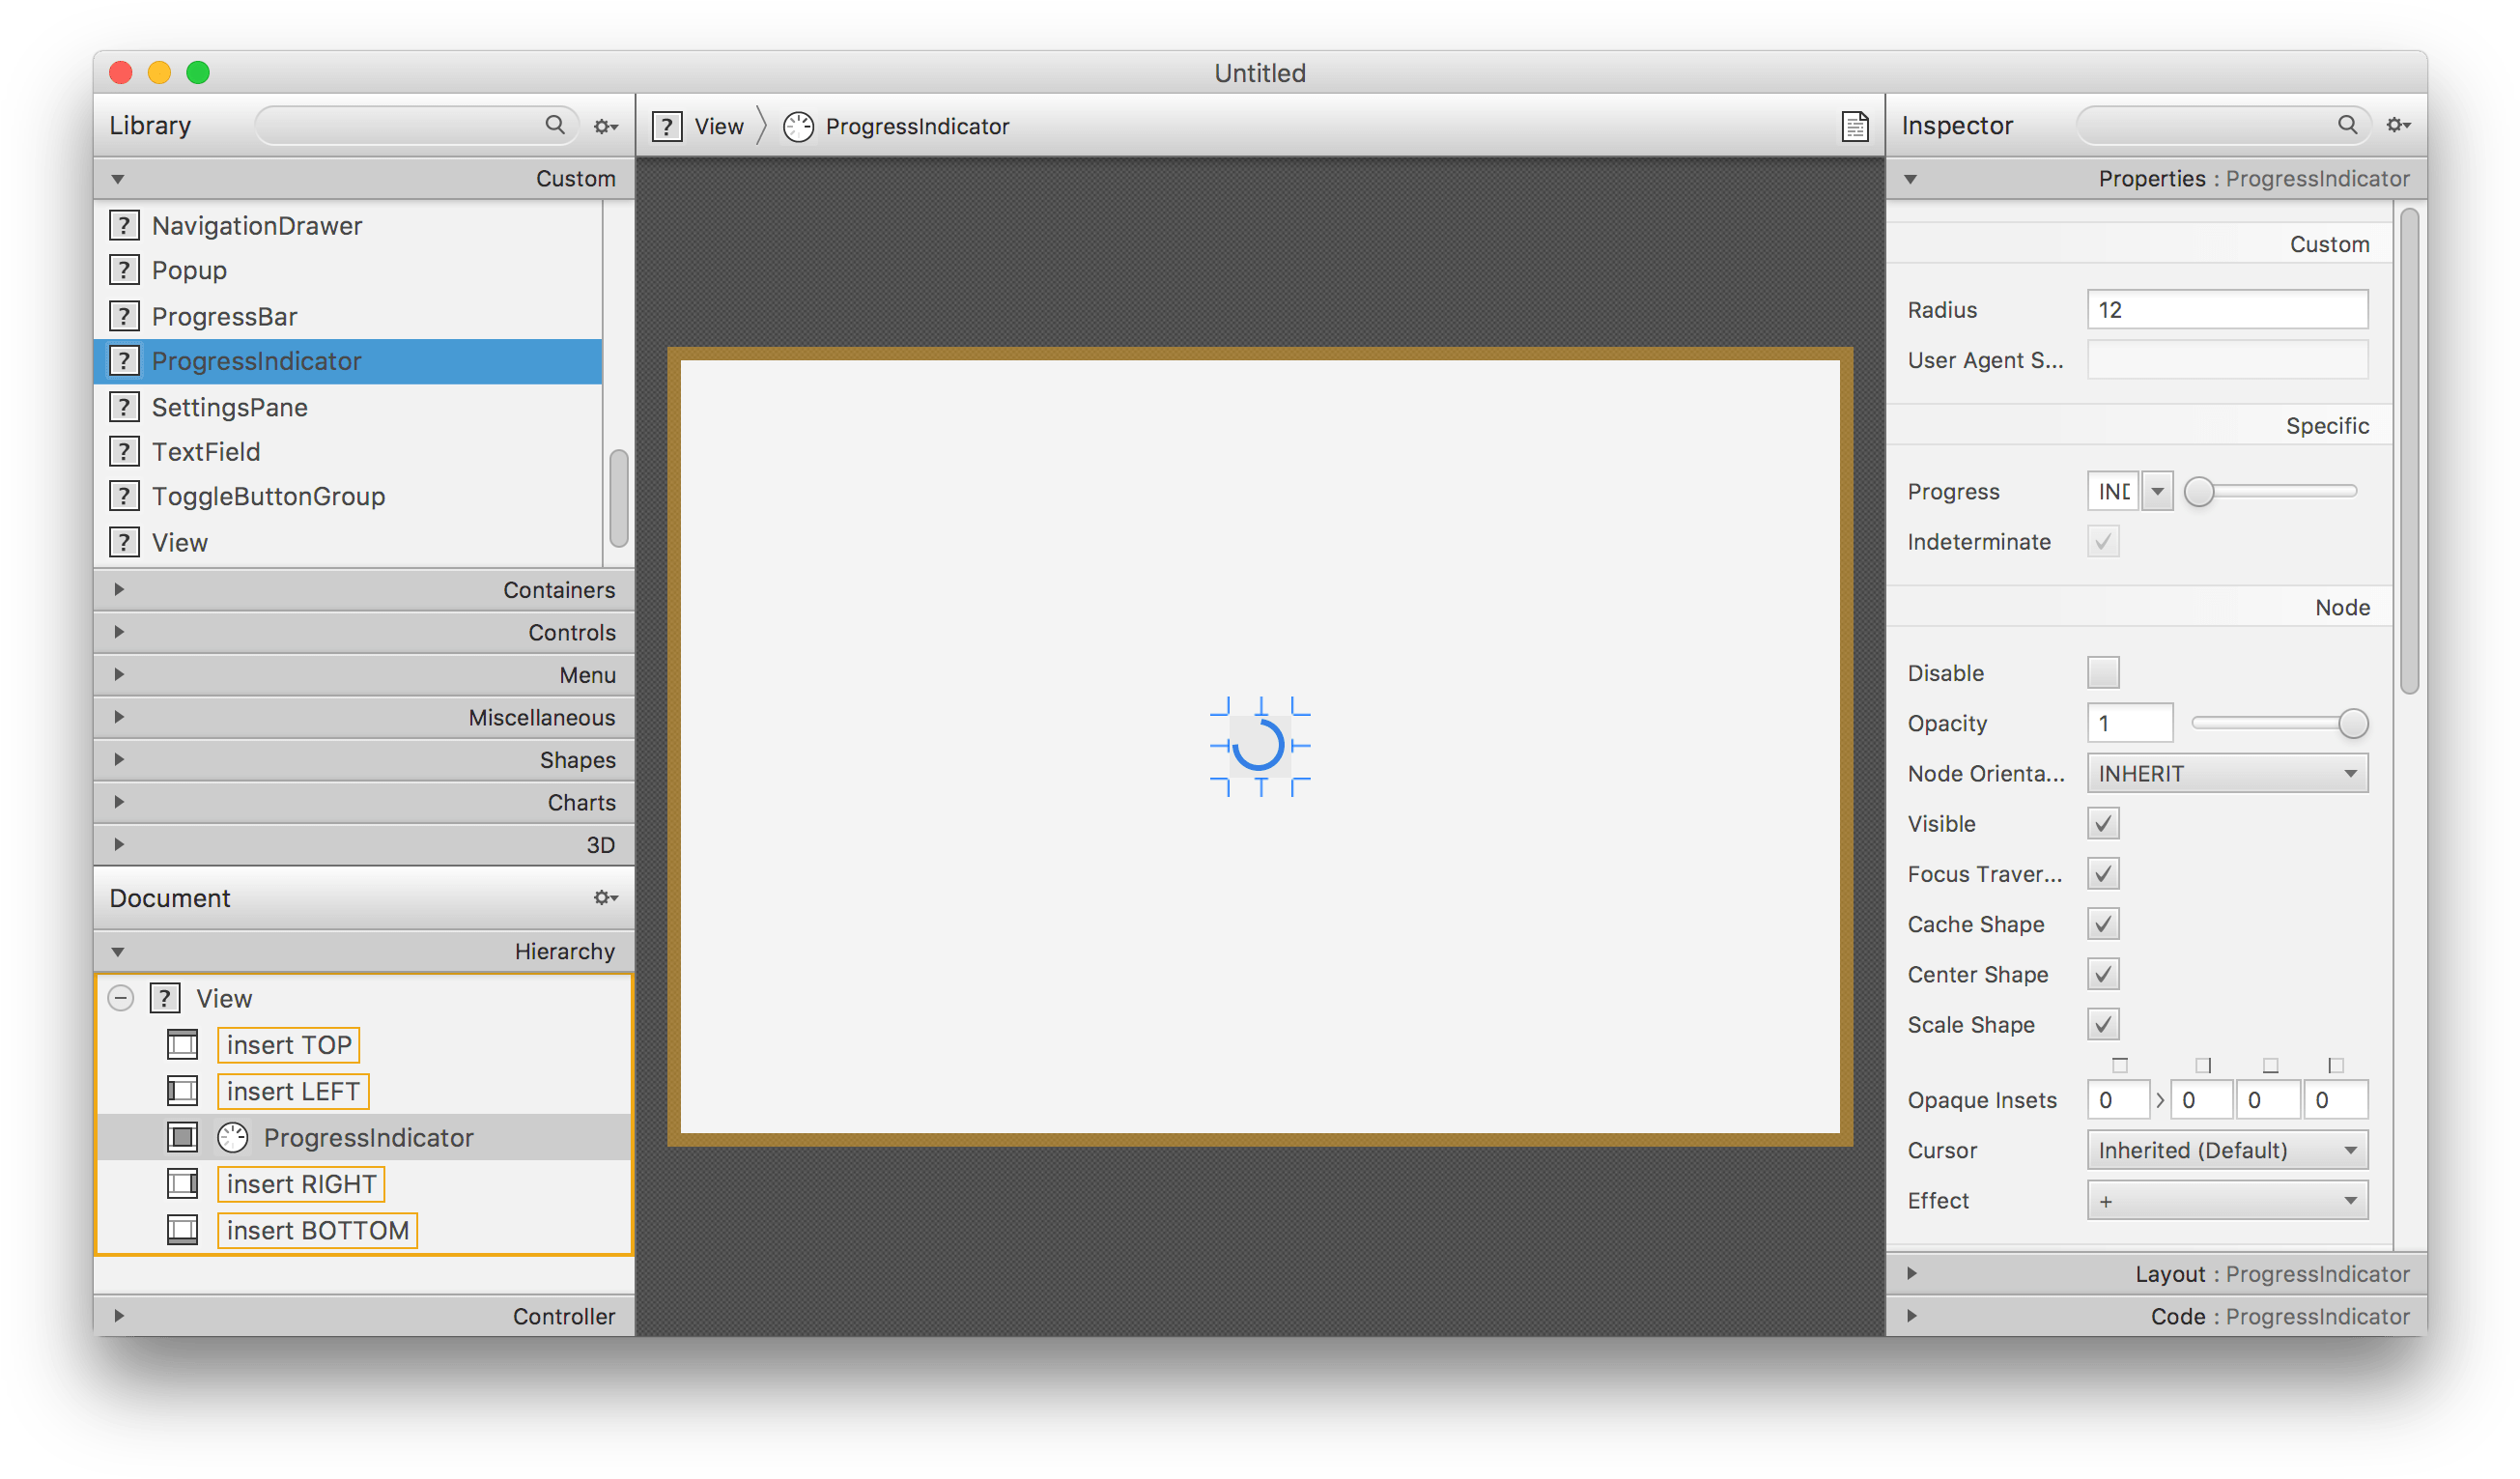
Task: Open the Document panel gear menu
Action: pyautogui.click(x=606, y=897)
